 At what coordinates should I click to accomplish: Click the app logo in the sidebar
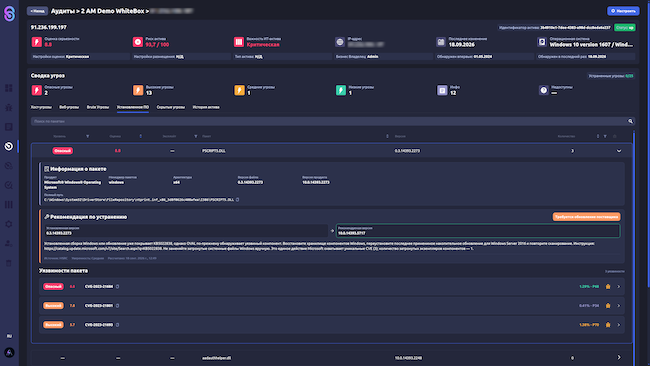pos(9,14)
